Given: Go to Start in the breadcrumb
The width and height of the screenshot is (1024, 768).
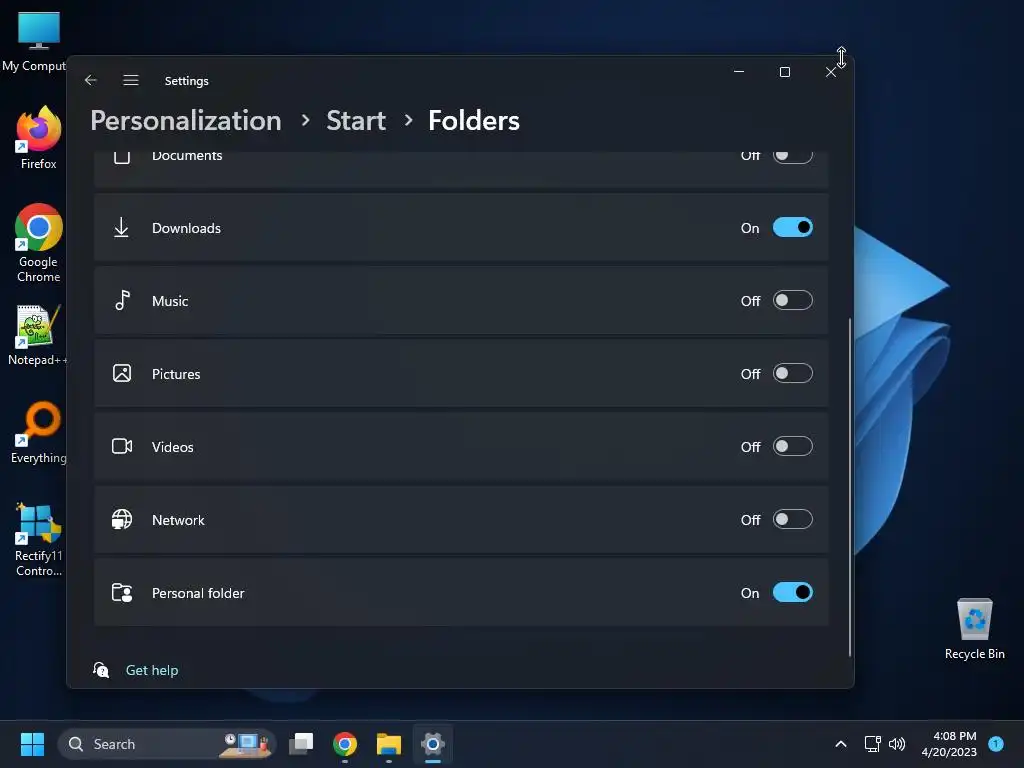Looking at the screenshot, I should pyautogui.click(x=356, y=121).
